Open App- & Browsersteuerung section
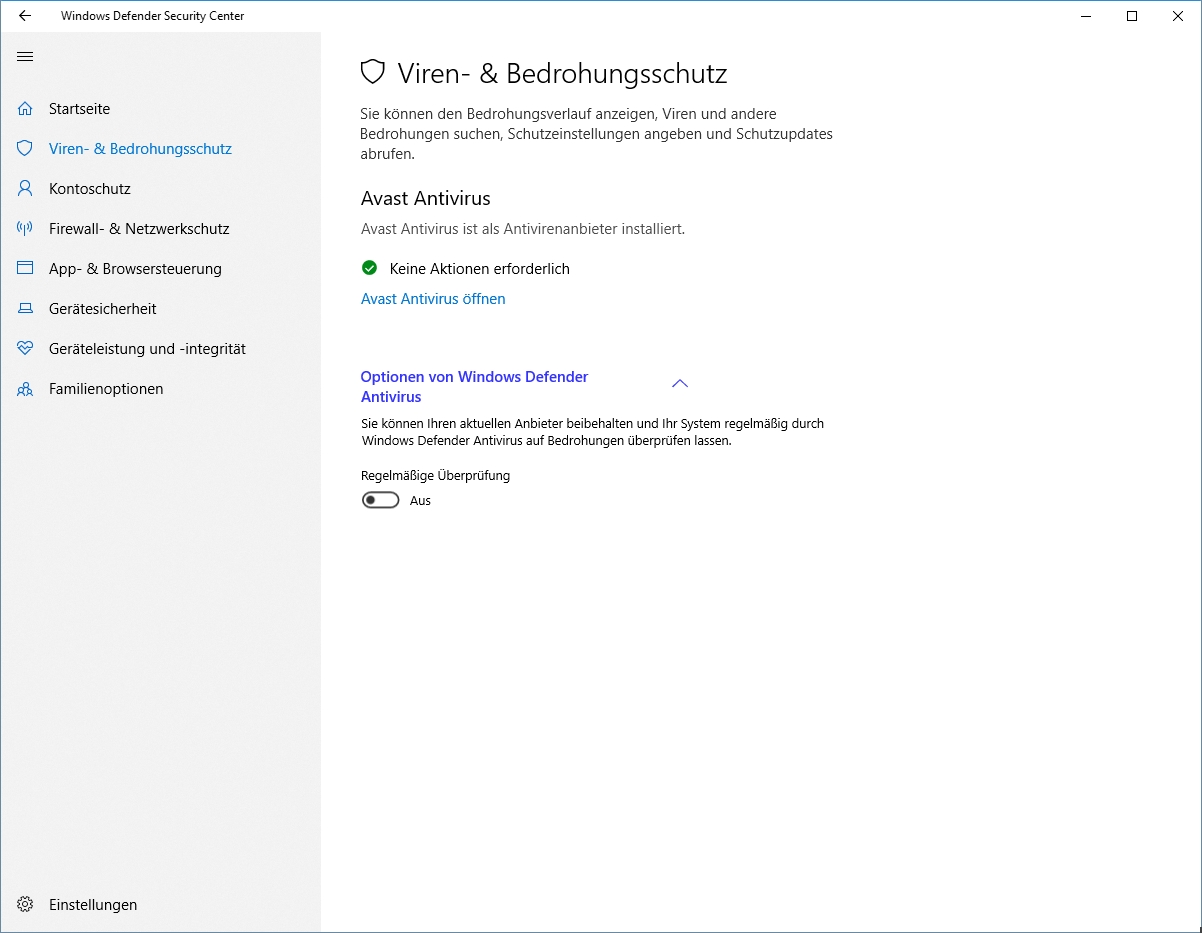 135,268
